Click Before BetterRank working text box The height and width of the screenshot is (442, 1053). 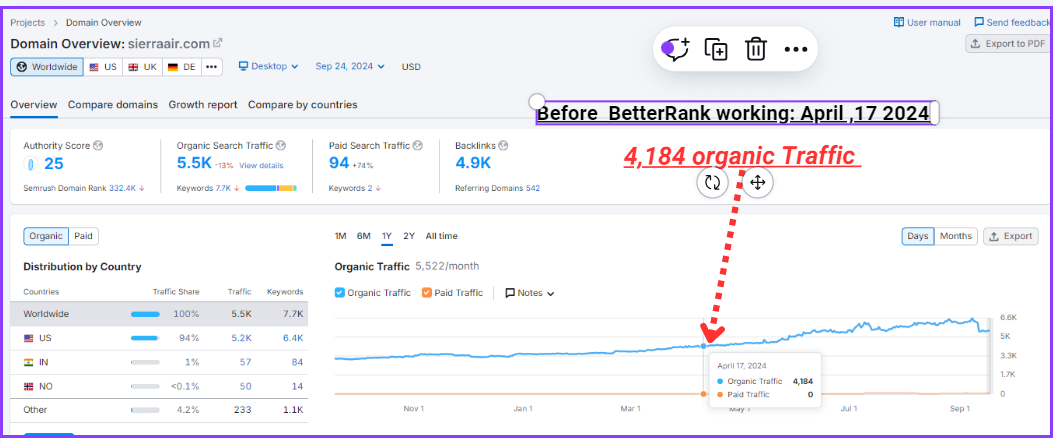click(733, 114)
